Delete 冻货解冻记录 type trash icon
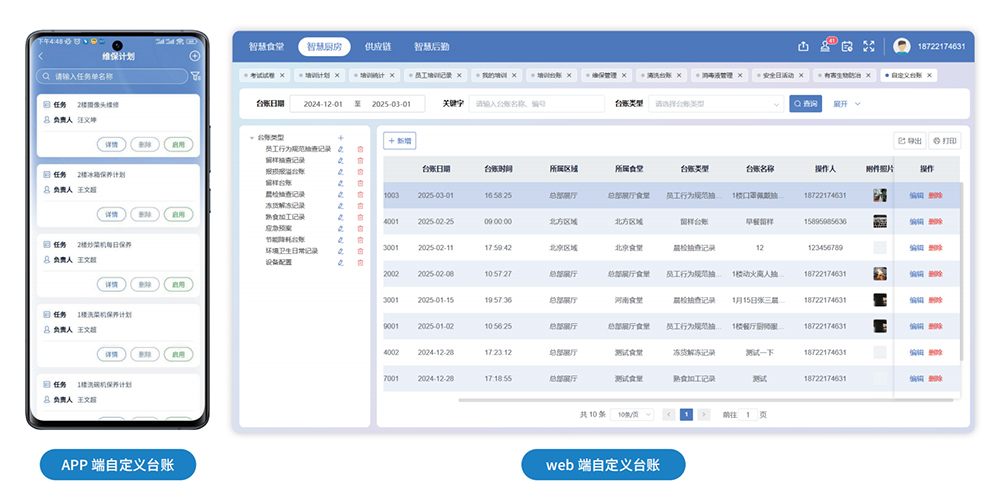 click(360, 206)
